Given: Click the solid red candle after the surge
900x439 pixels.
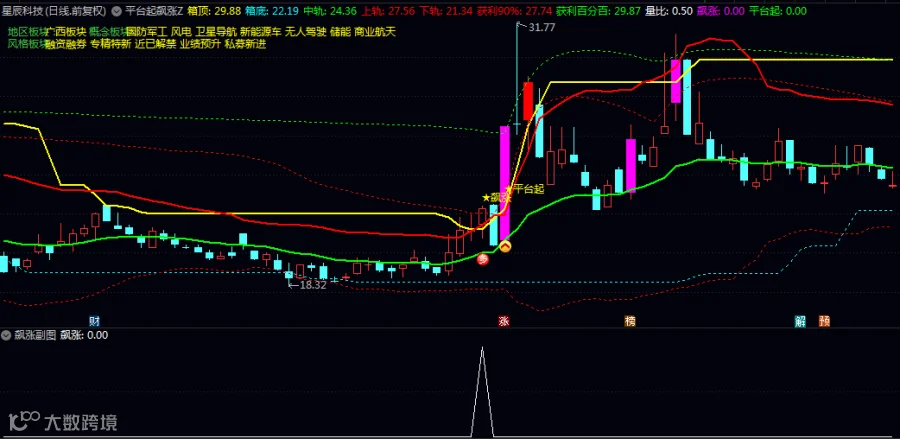Looking at the screenshot, I should click(x=529, y=100).
